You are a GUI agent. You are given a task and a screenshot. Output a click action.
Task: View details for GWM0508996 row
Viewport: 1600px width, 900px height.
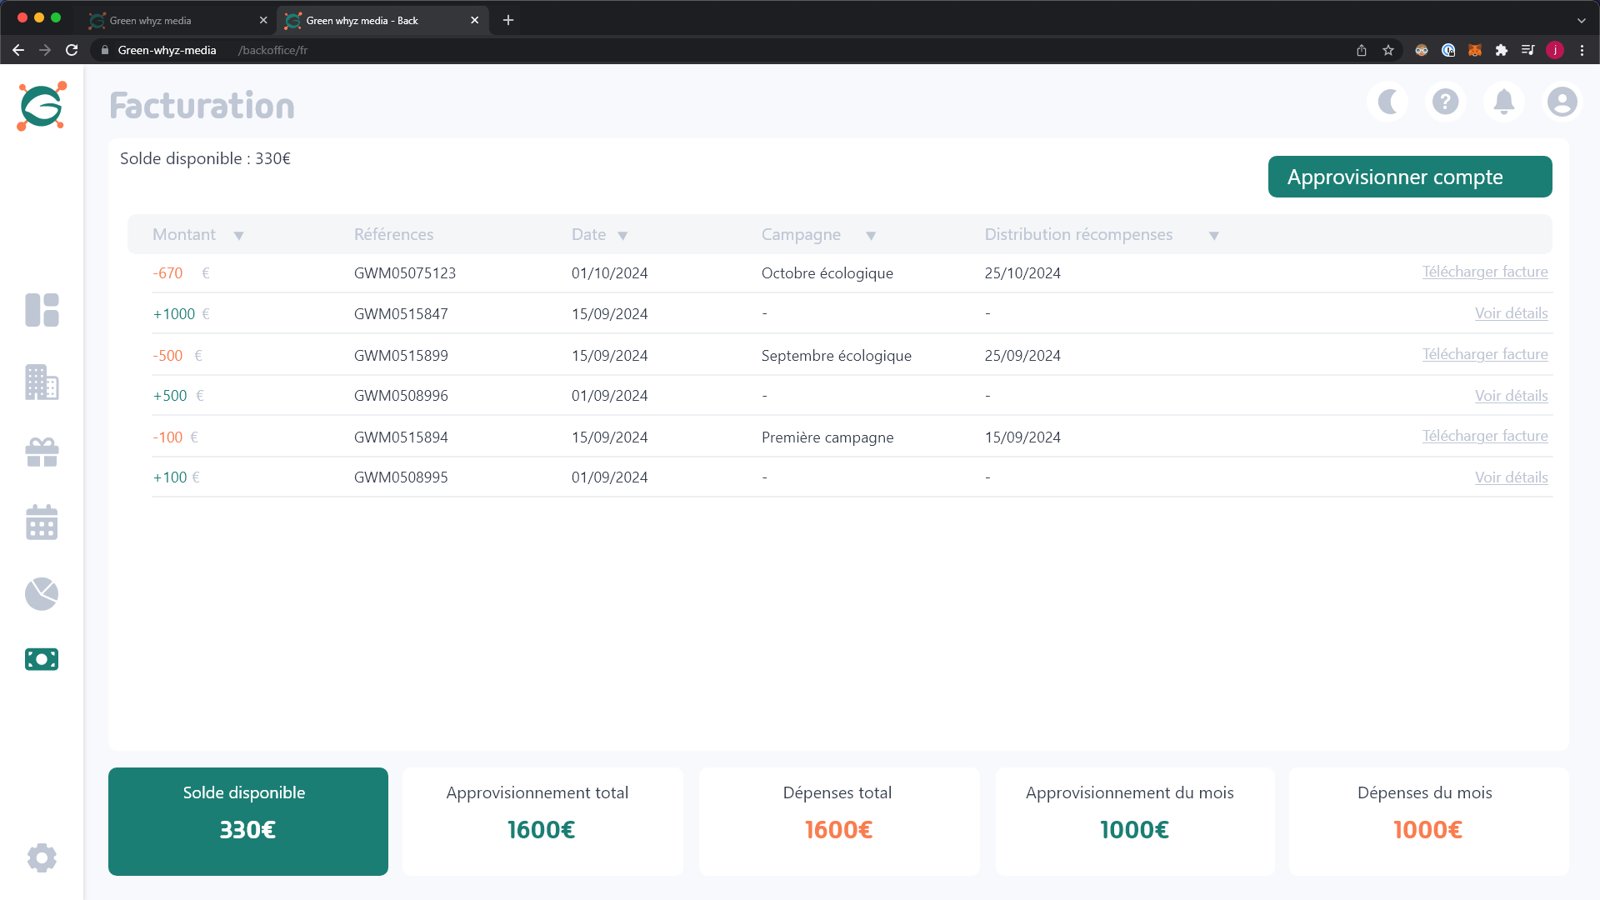coord(1511,396)
